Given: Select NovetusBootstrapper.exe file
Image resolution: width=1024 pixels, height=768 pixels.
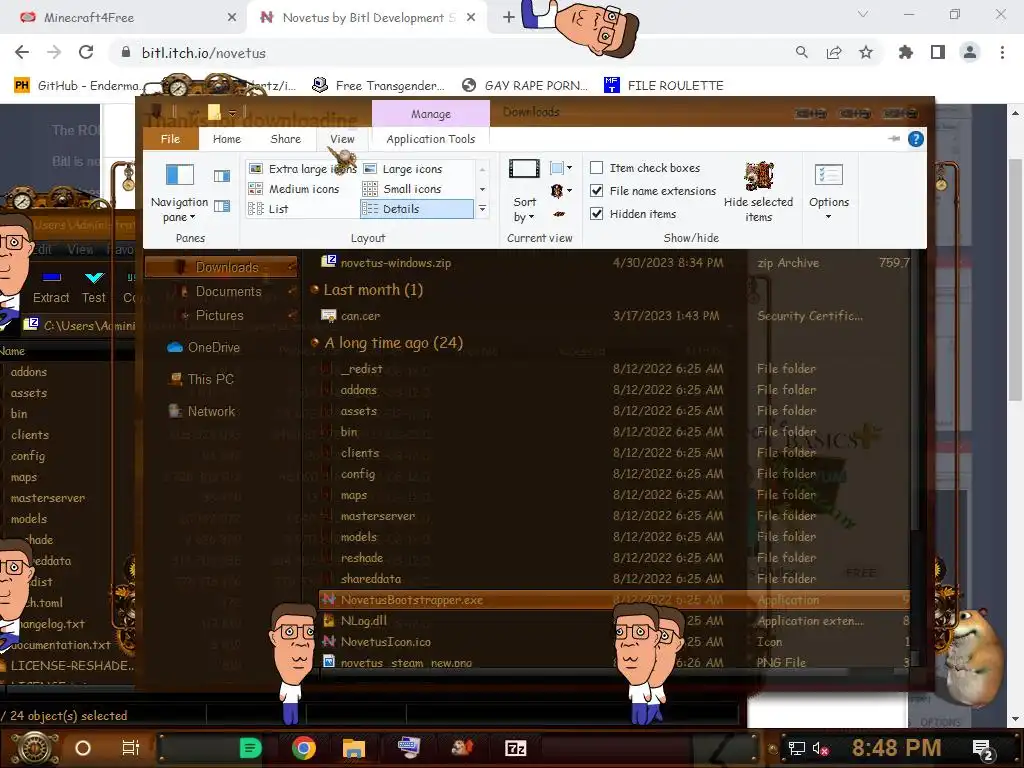Looking at the screenshot, I should 614,600.
